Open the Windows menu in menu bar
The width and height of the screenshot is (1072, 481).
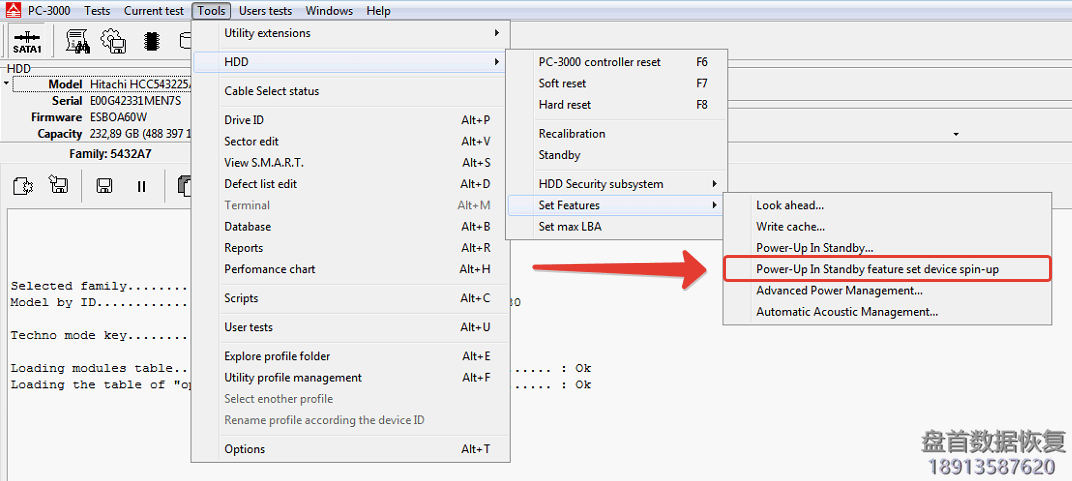point(329,11)
